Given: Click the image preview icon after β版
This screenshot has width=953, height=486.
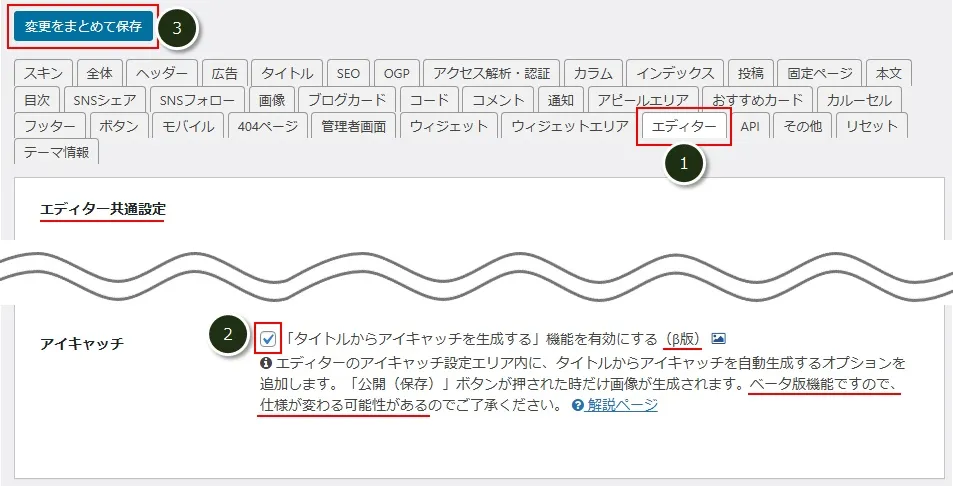Looking at the screenshot, I should [x=719, y=339].
